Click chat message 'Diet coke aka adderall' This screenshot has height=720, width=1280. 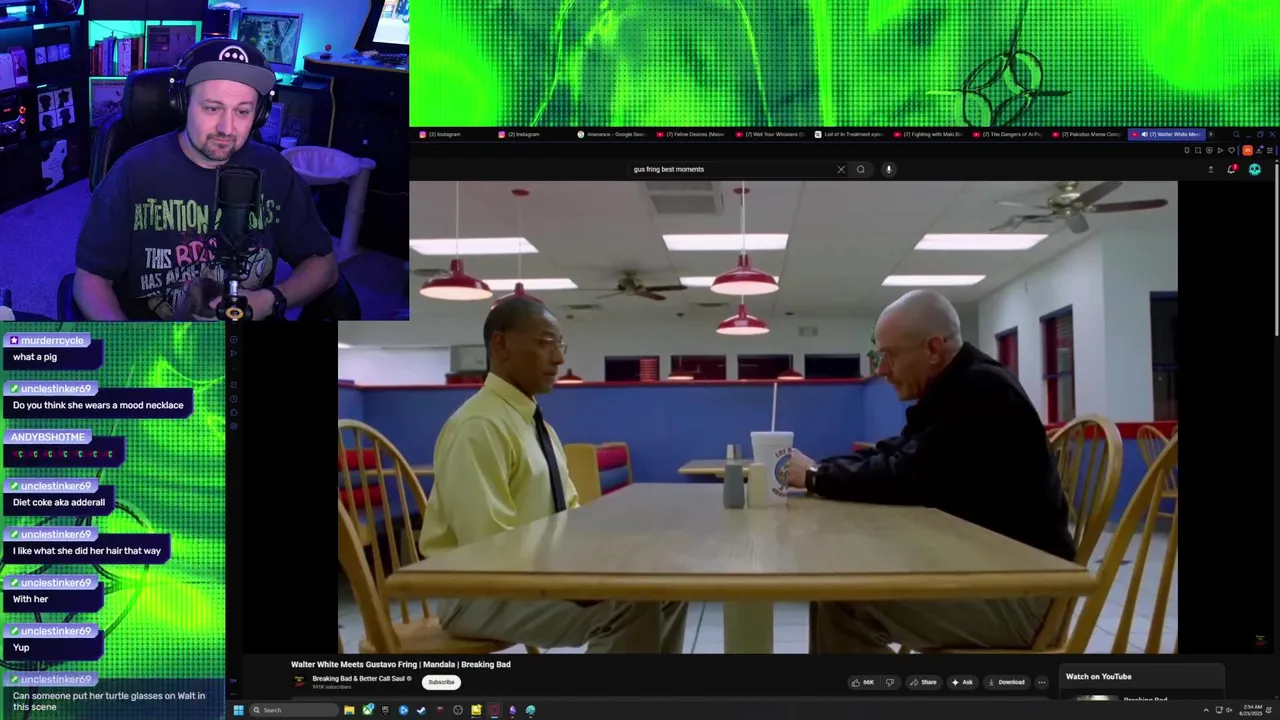(59, 502)
